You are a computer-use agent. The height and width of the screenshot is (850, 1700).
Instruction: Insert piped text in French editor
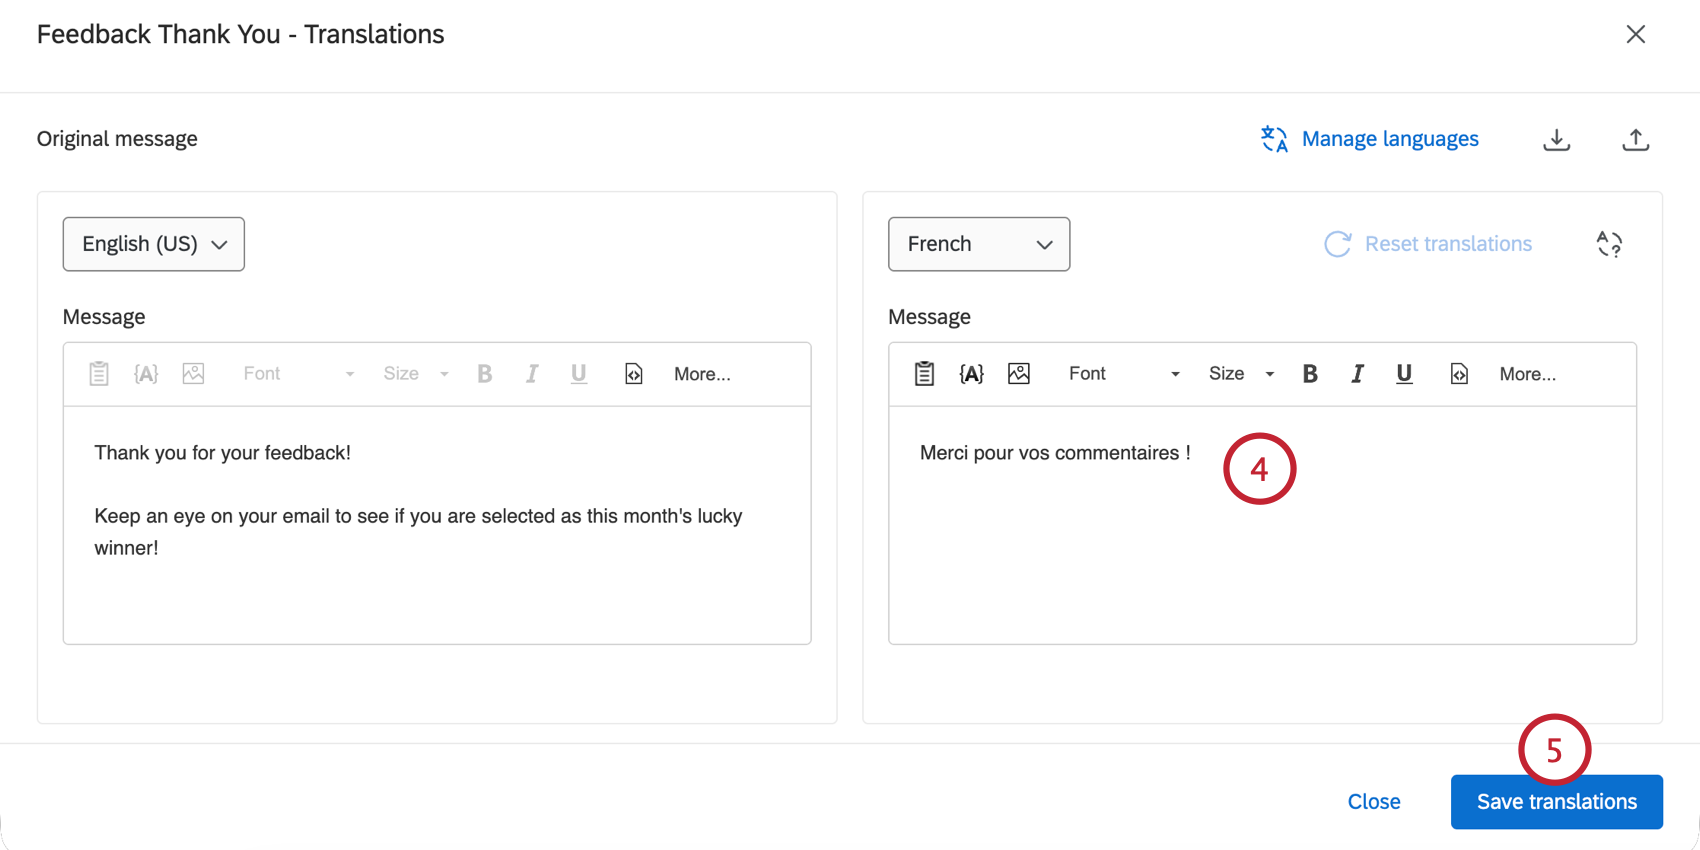[x=971, y=374]
